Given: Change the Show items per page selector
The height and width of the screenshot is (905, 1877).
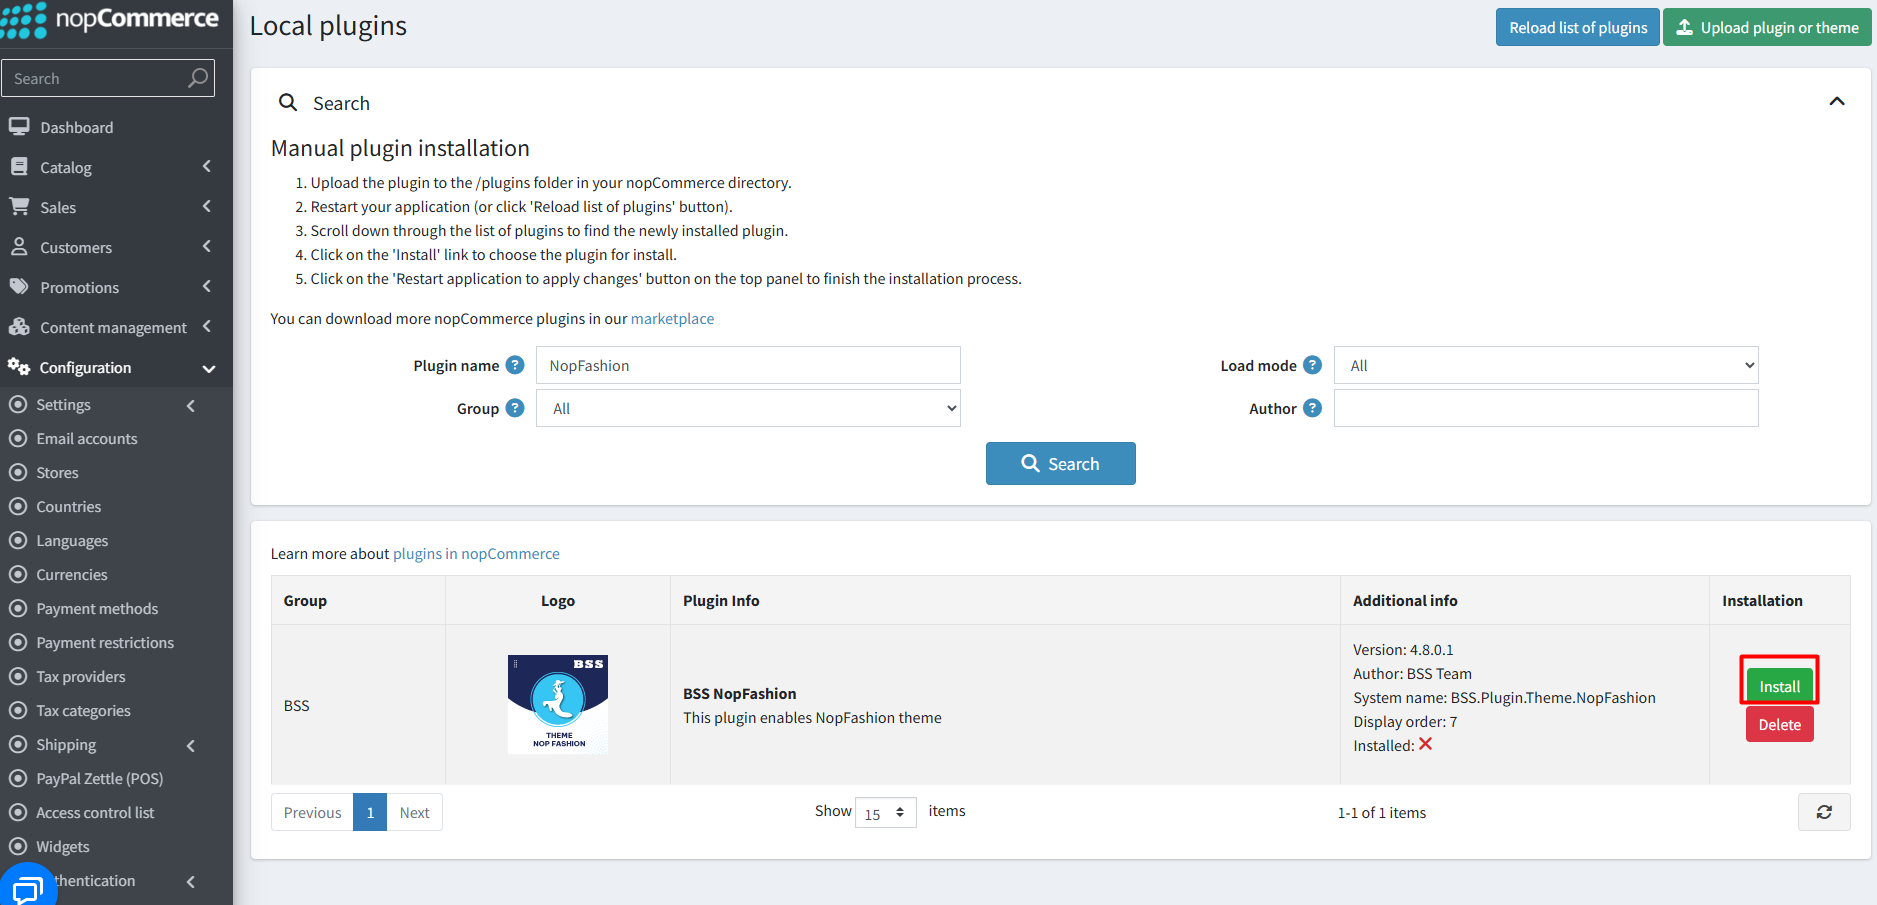Looking at the screenshot, I should (x=886, y=812).
